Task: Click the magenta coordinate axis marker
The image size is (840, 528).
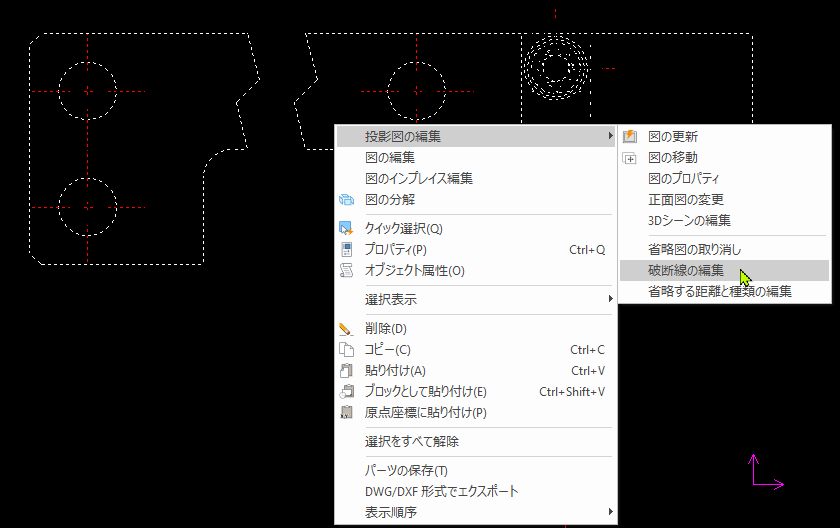Action: [x=767, y=472]
